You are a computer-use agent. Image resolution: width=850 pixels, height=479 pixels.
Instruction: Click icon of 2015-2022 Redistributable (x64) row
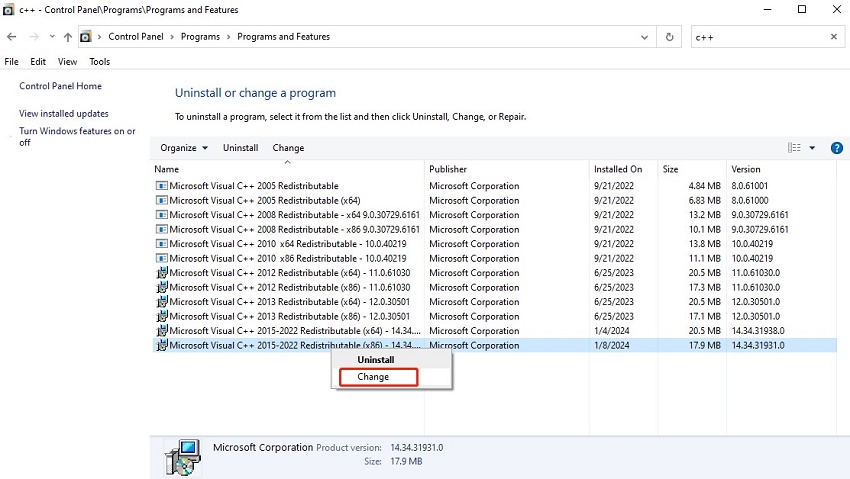tap(162, 331)
